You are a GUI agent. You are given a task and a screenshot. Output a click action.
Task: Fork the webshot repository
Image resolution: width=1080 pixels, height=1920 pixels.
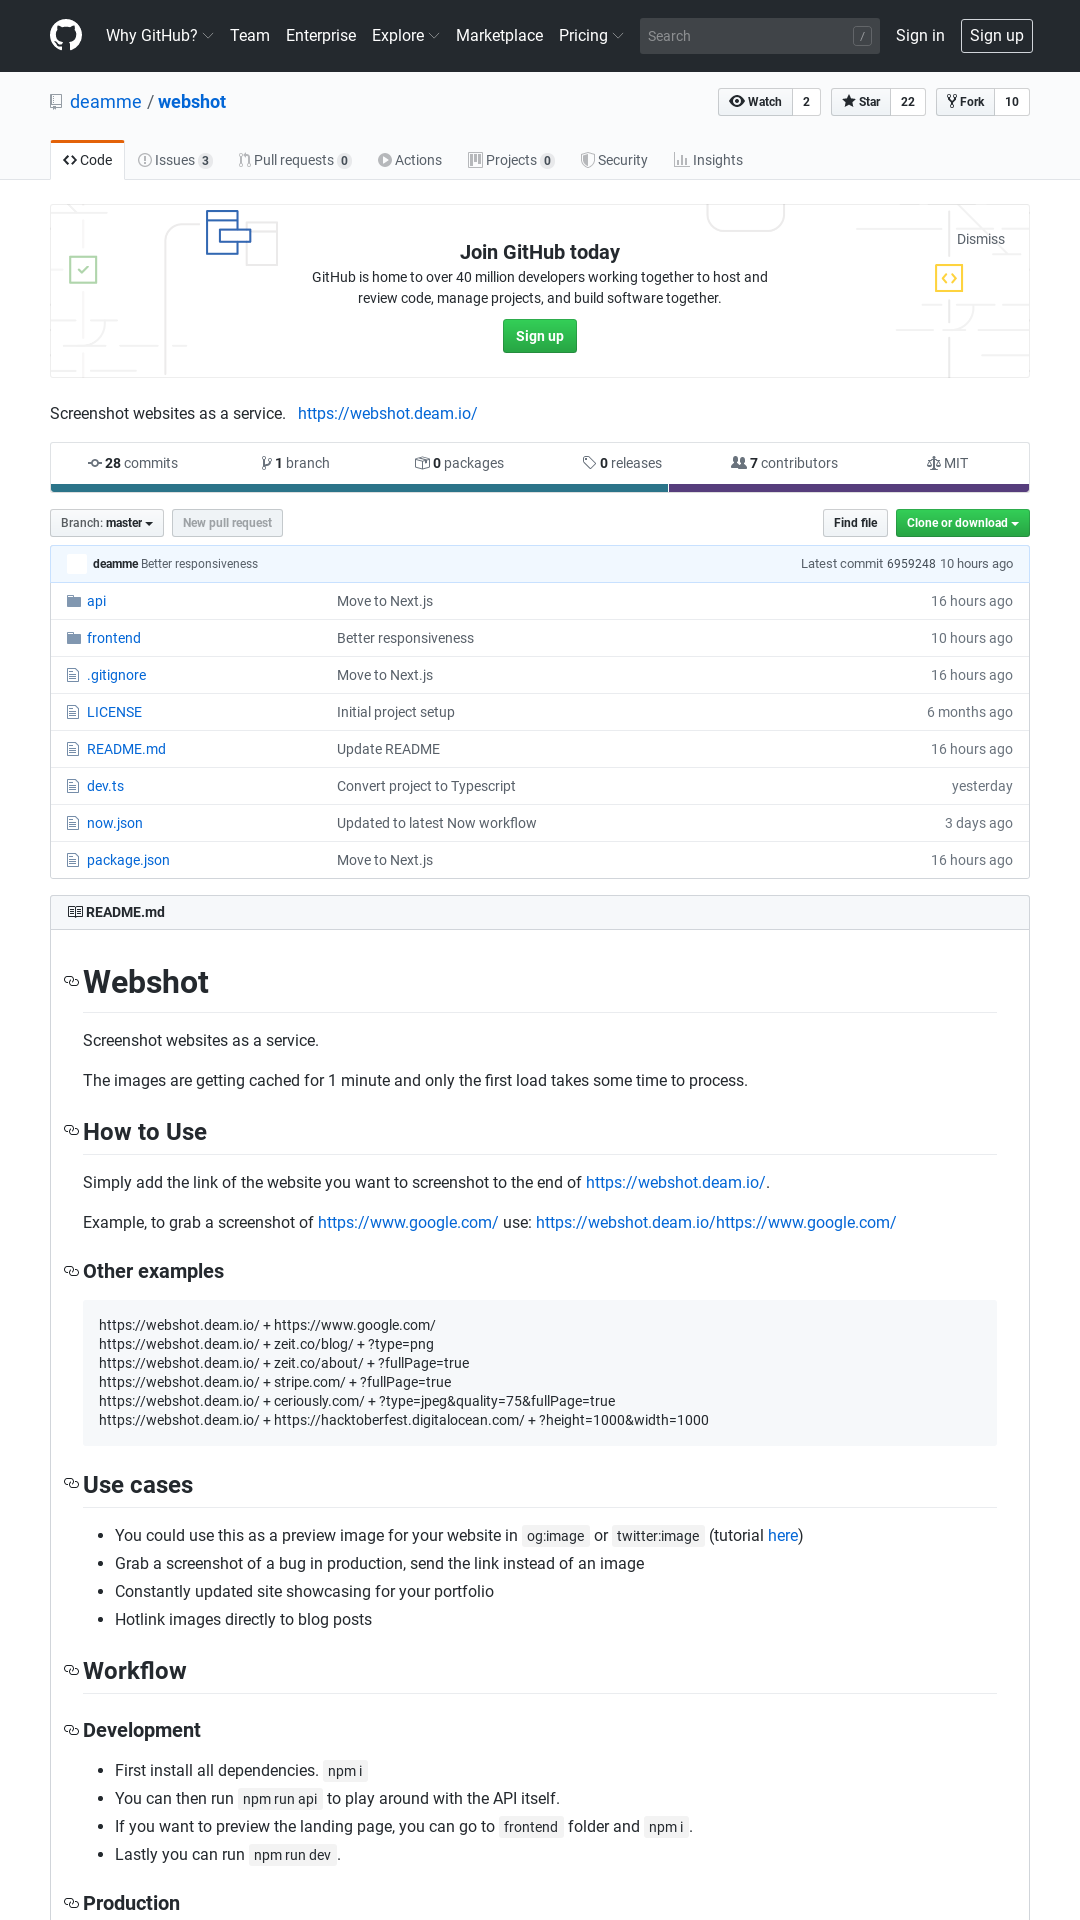(x=965, y=102)
